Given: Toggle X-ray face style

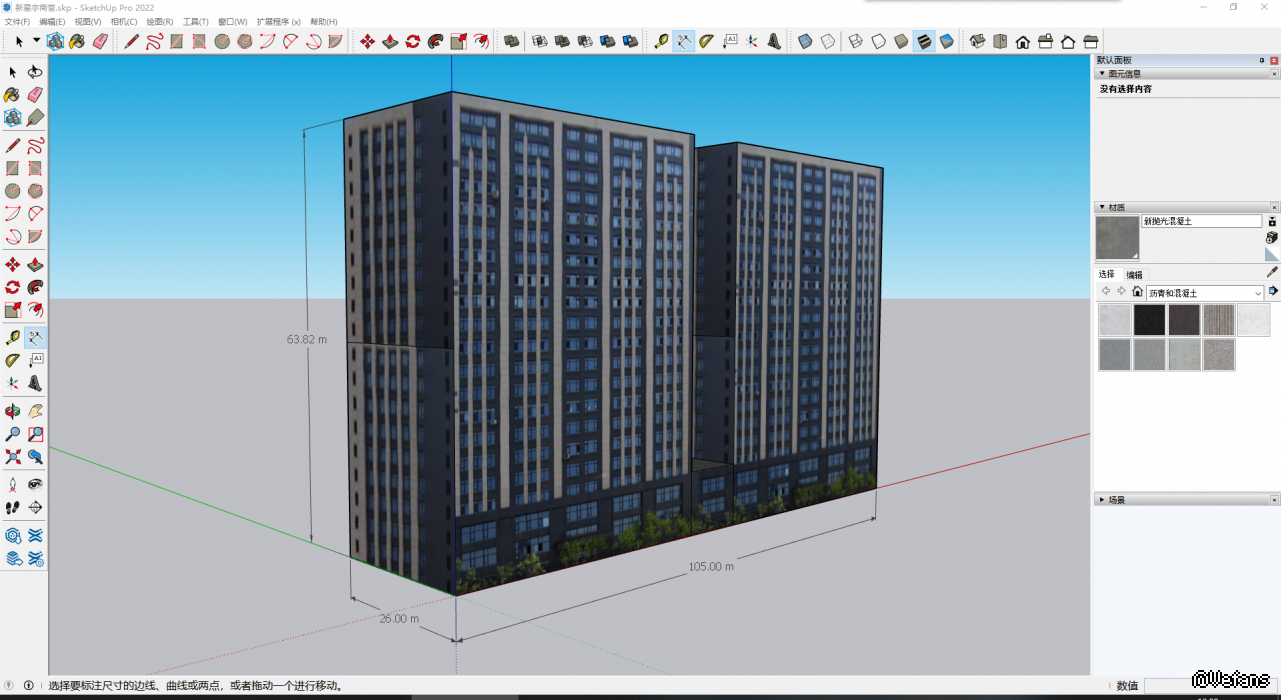Looking at the screenshot, I should pyautogui.click(x=805, y=41).
